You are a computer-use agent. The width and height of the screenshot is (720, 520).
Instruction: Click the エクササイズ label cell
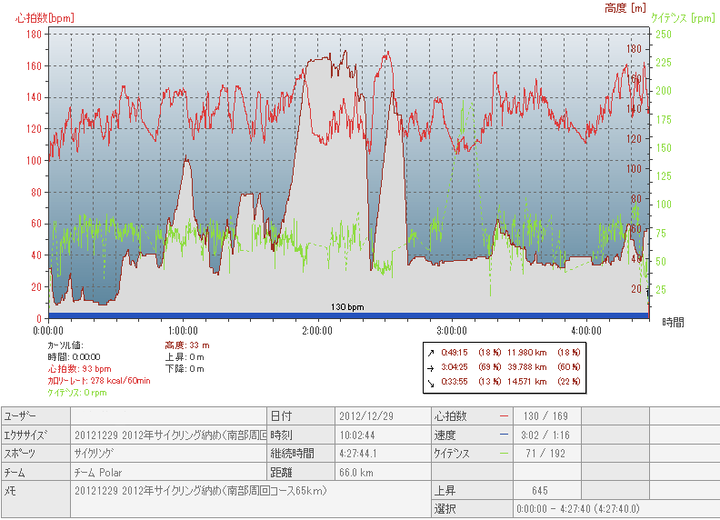pyautogui.click(x=36, y=435)
